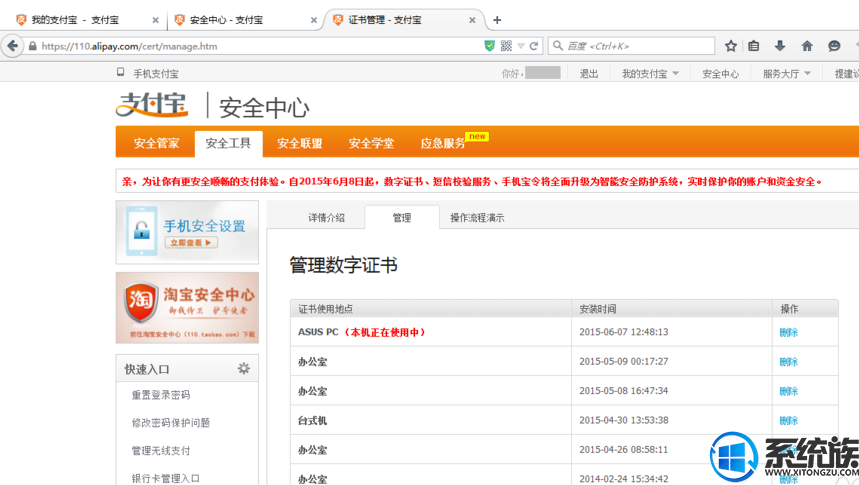The width and height of the screenshot is (859, 485).
Task: Open the address bar history dropdown arrow
Action: click(x=521, y=47)
